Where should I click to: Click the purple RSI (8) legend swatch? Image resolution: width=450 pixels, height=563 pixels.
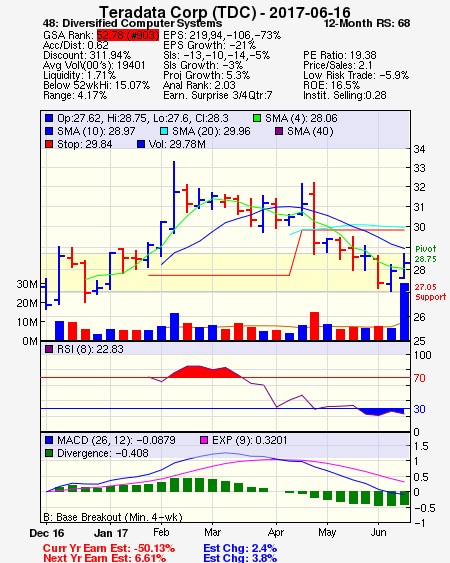pos(49,349)
